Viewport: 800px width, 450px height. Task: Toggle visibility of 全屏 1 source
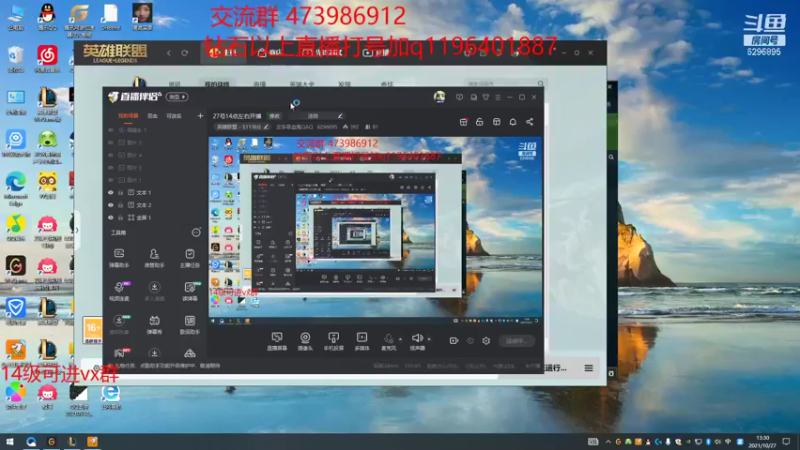pos(111,217)
